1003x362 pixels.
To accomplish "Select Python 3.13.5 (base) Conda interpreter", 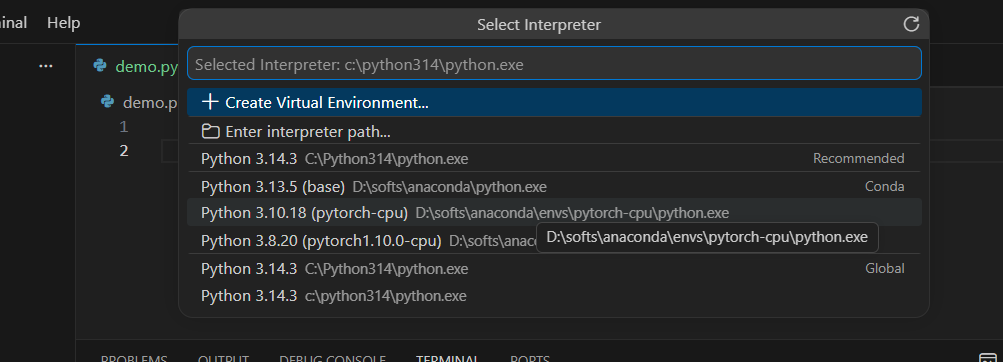I will 554,186.
